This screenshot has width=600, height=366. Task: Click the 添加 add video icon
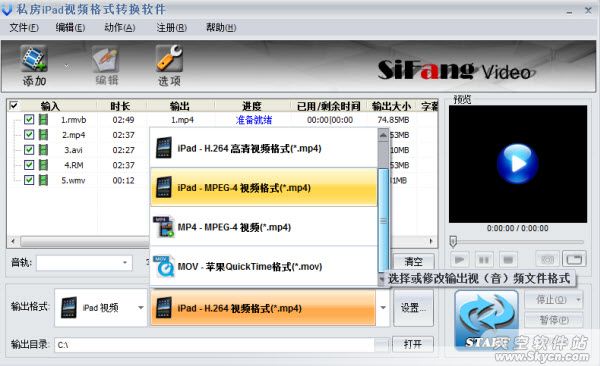(34, 59)
